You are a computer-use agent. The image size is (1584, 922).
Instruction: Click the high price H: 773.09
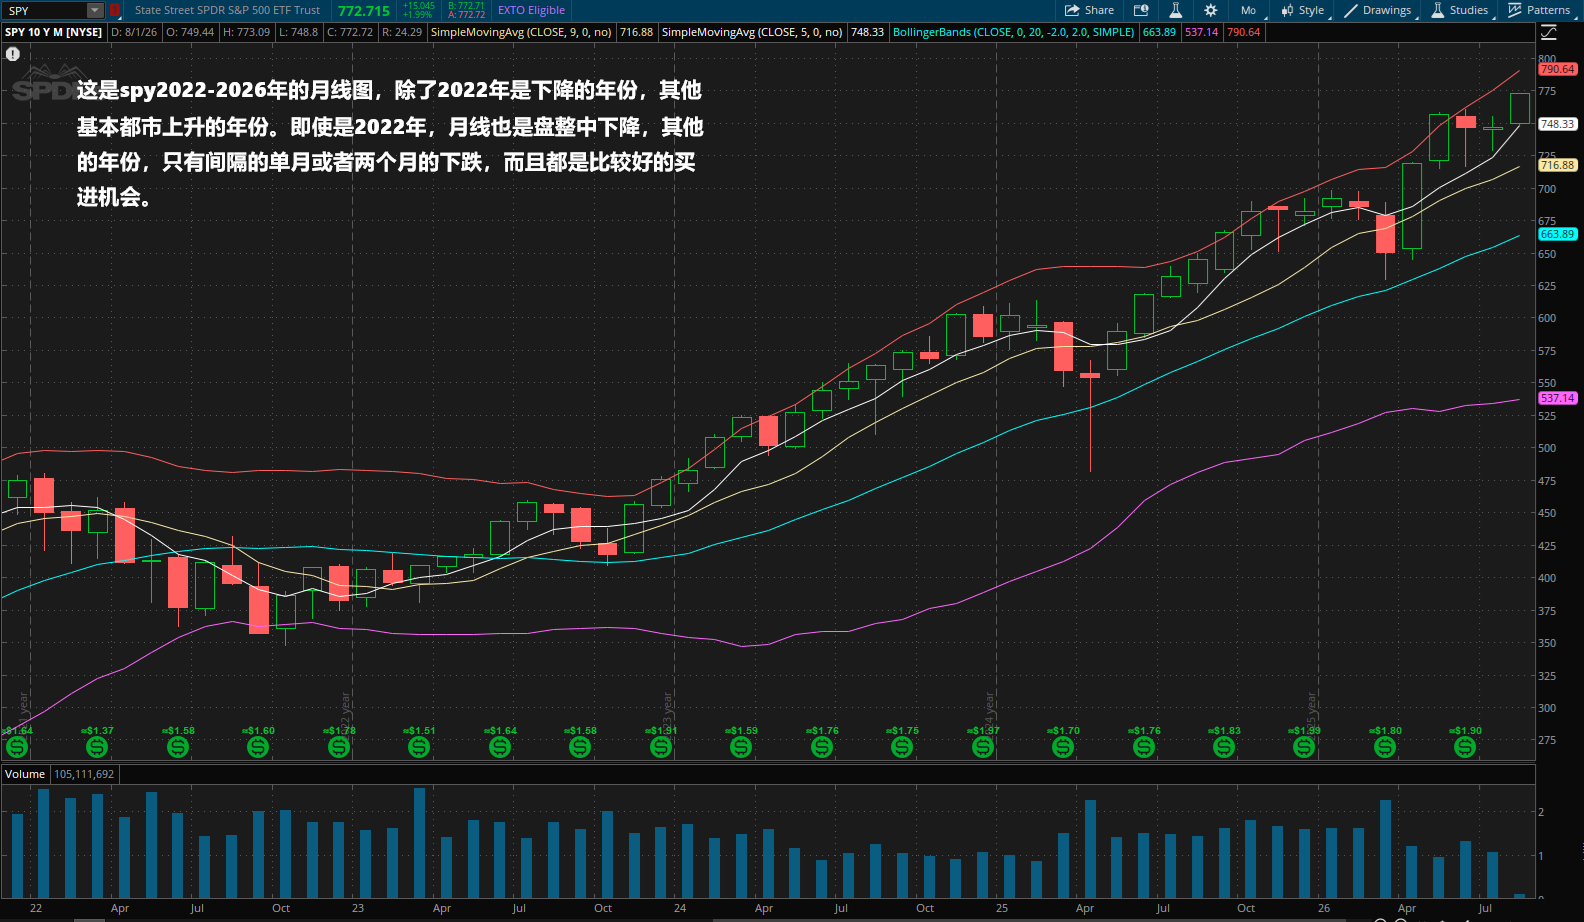click(x=246, y=32)
